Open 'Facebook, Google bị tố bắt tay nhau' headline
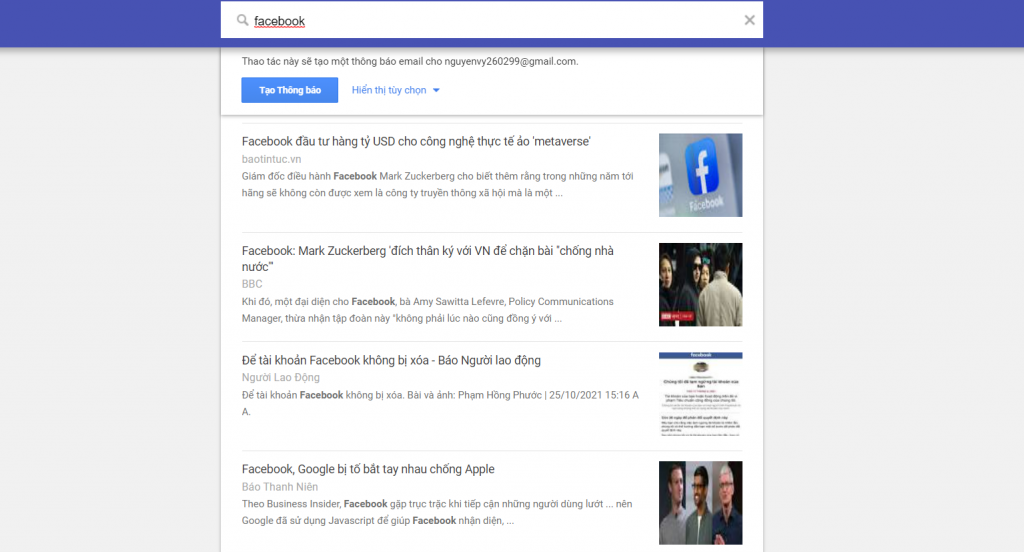The height and width of the screenshot is (552, 1024). [x=368, y=469]
